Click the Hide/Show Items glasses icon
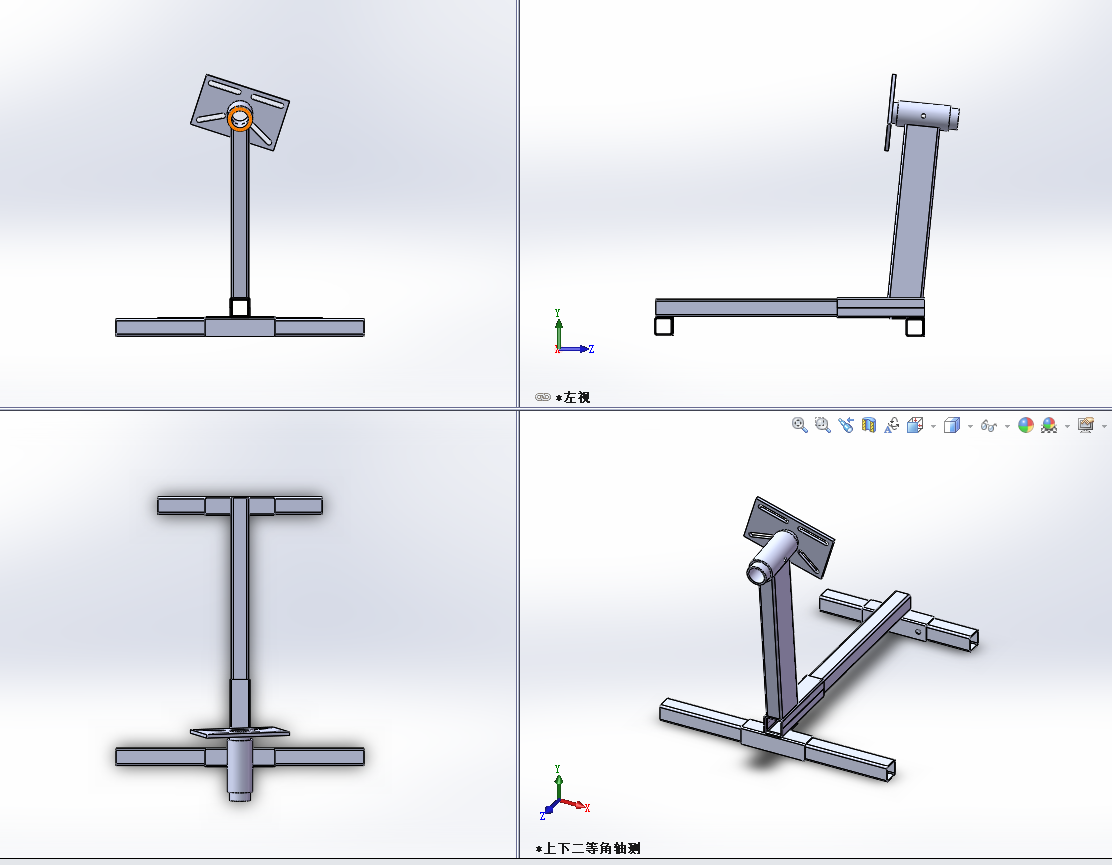1112x865 pixels. pos(989,425)
